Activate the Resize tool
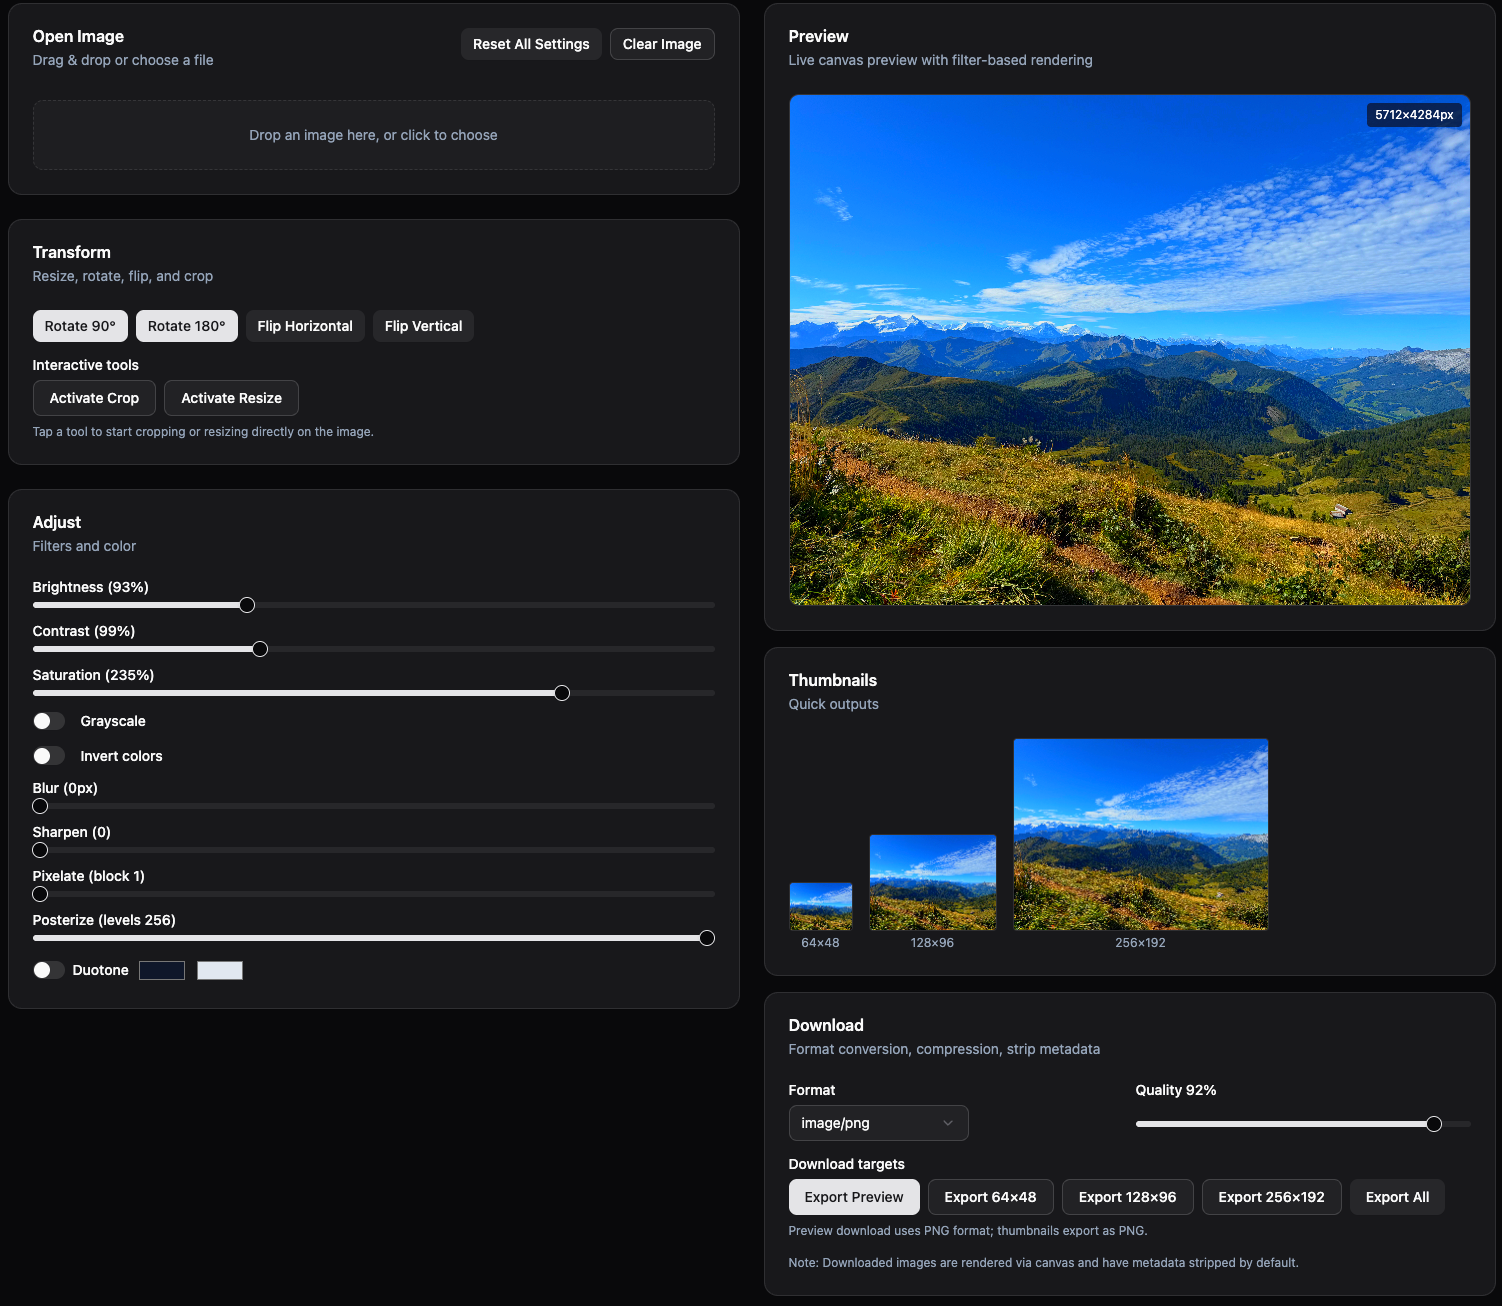The height and width of the screenshot is (1306, 1502). tap(231, 397)
